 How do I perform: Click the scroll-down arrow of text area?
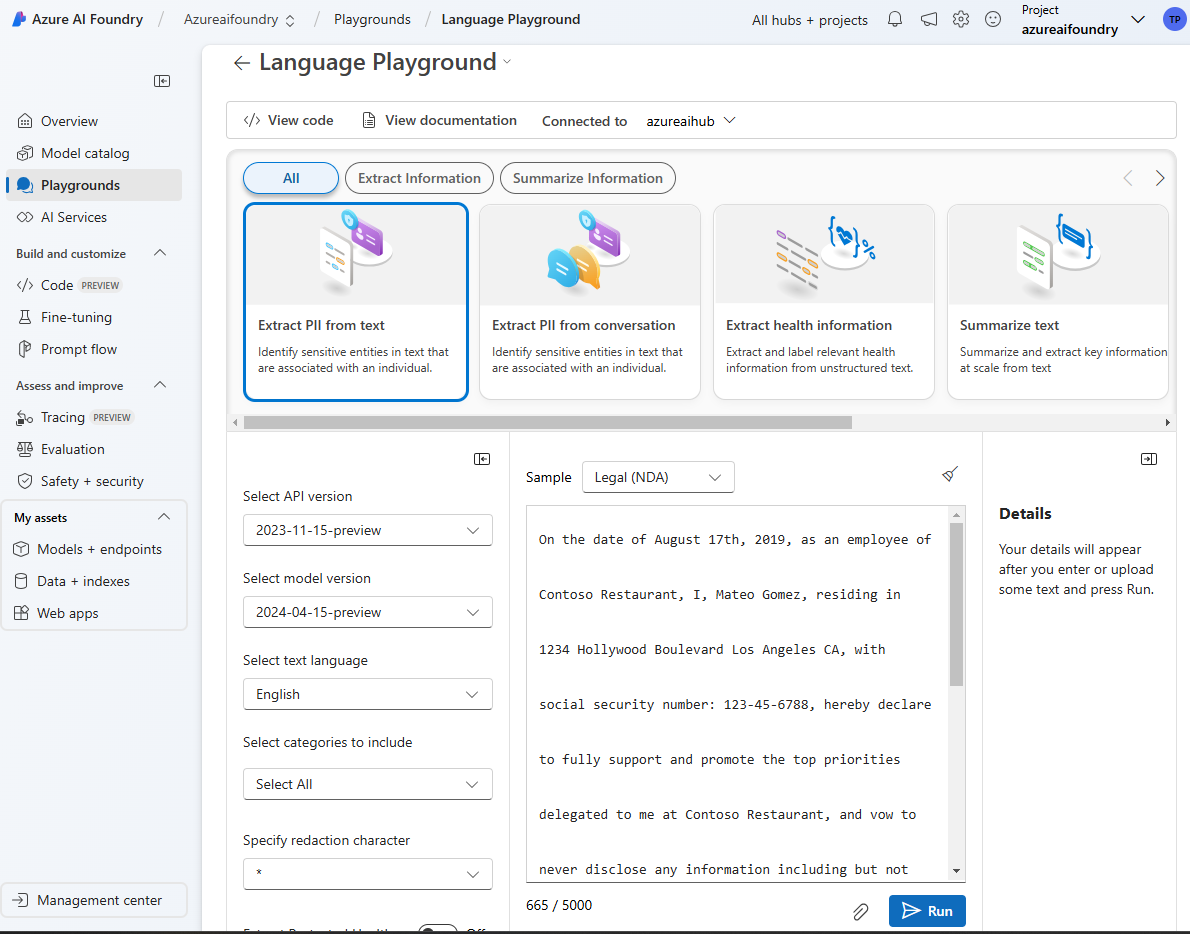956,871
